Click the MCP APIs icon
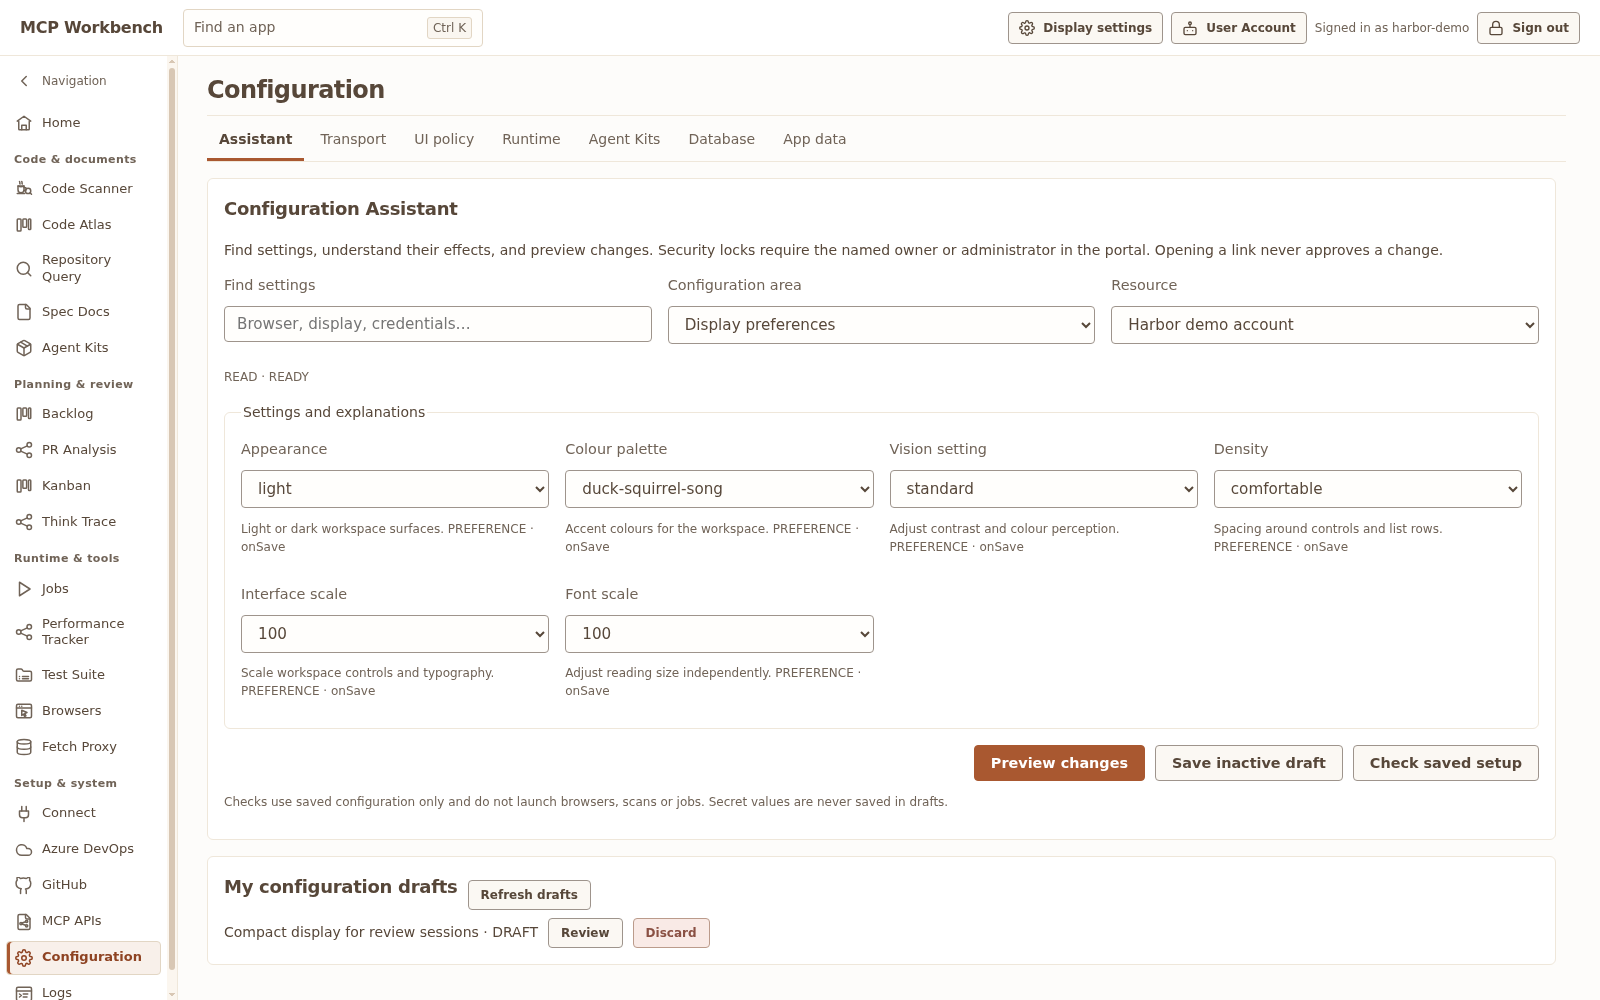Image resolution: width=1600 pixels, height=1000 pixels. click(24, 921)
